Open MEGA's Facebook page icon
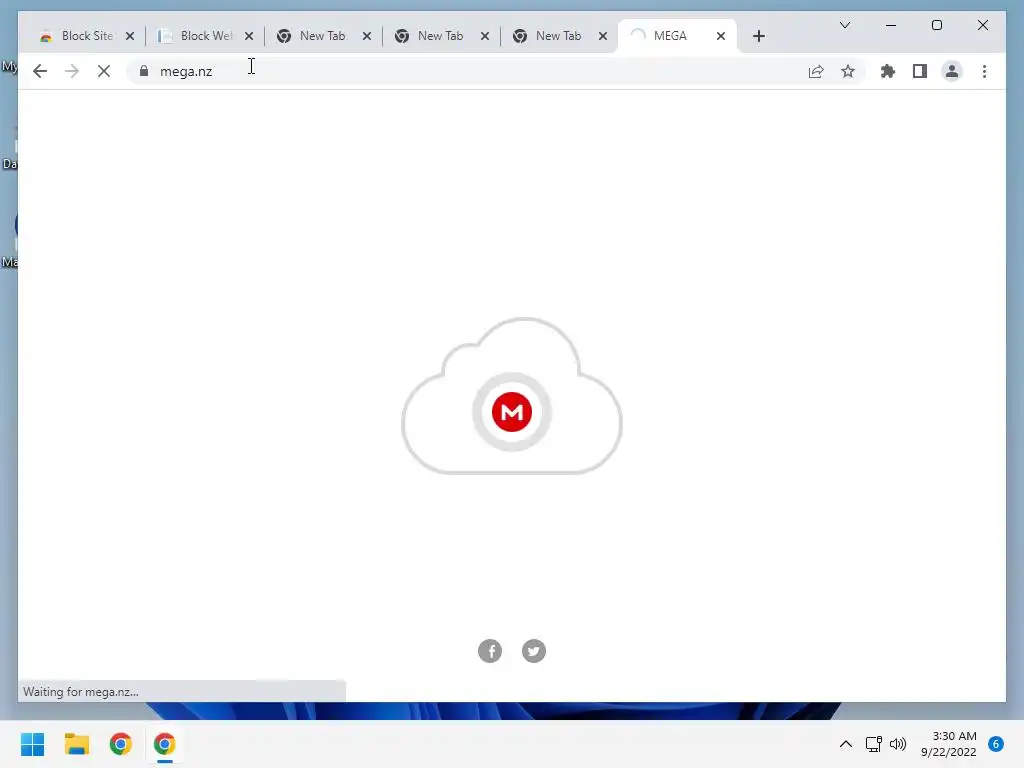The width and height of the screenshot is (1024, 768). tap(490, 650)
